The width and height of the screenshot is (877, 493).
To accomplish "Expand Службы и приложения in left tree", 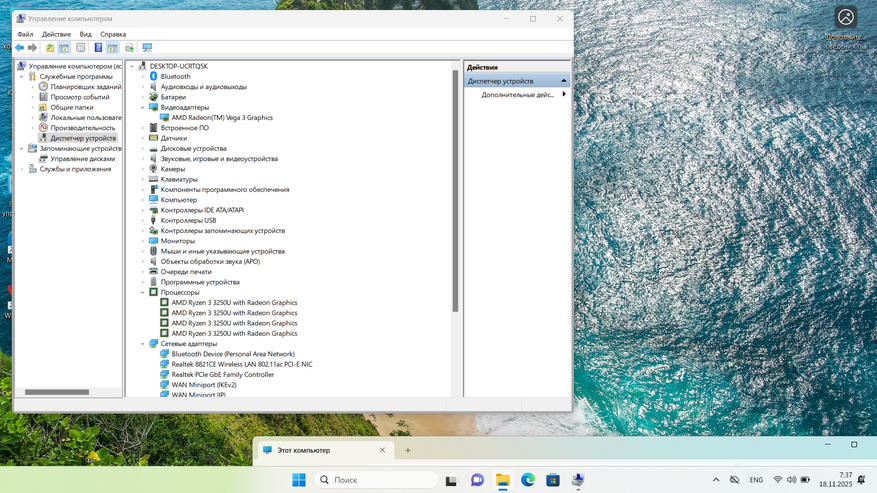I will (22, 169).
